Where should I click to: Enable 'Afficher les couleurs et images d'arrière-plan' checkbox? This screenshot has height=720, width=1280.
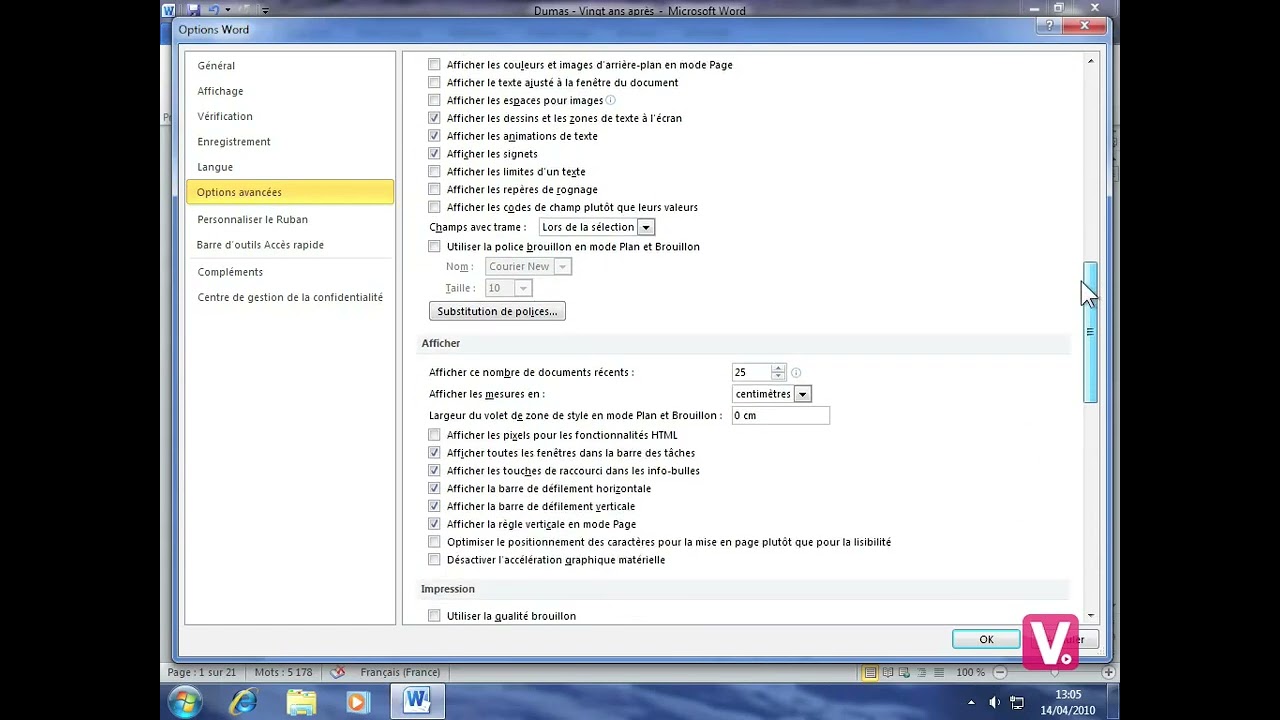[434, 65]
